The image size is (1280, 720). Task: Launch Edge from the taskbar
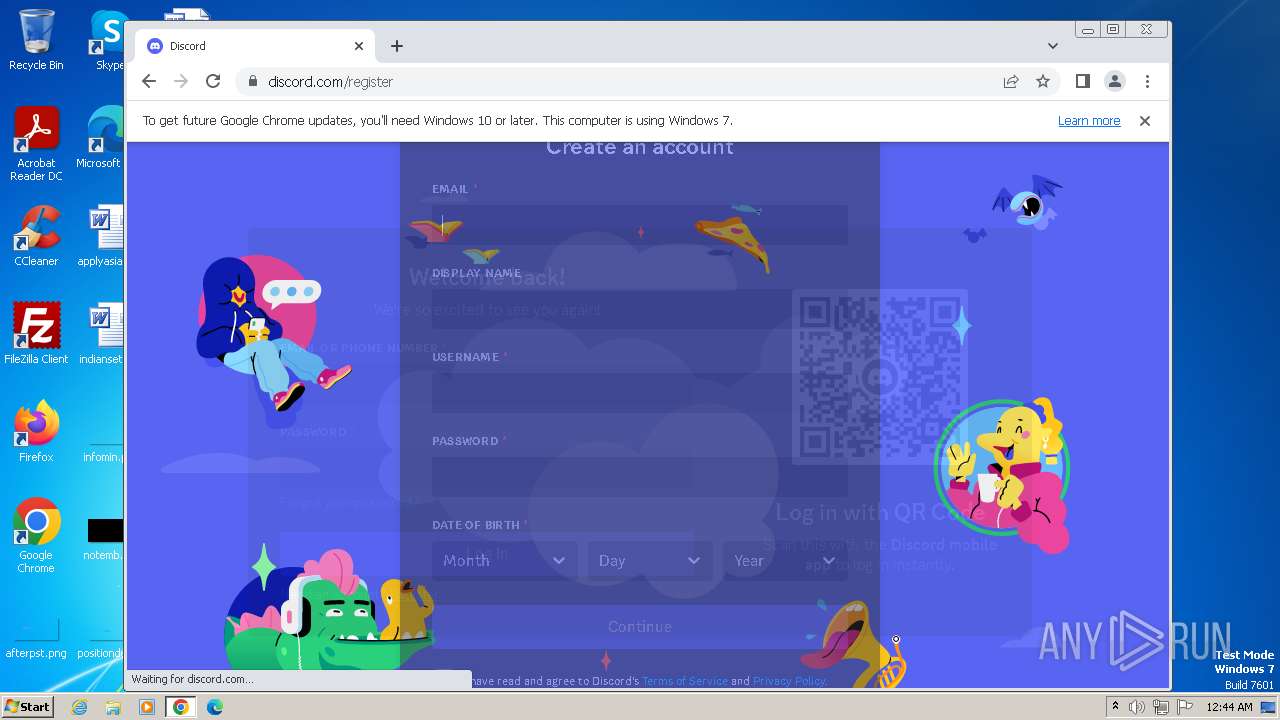214,707
